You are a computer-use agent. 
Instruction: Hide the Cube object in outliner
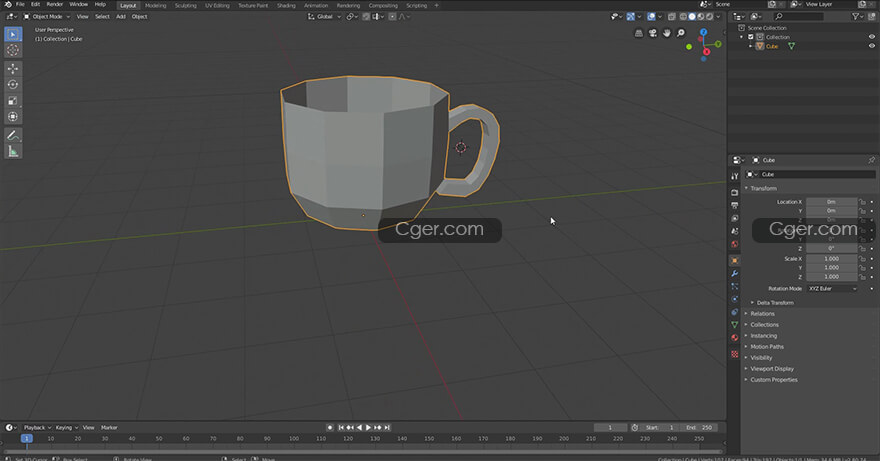tap(871, 46)
